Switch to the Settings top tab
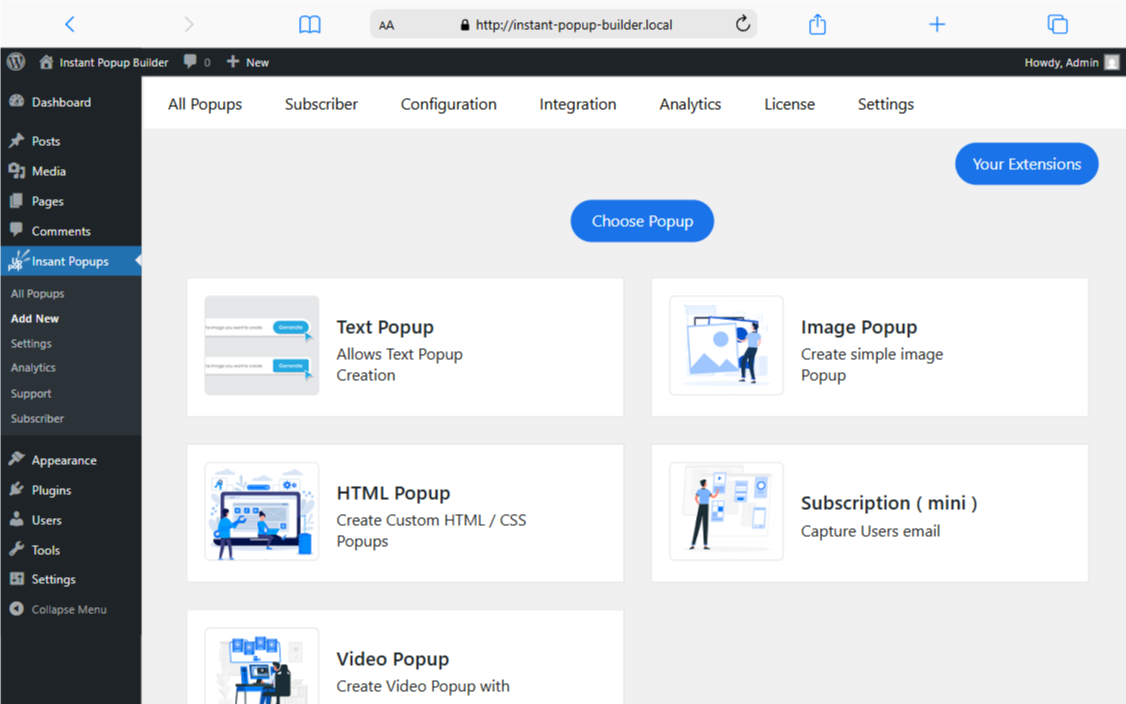The image size is (1126, 704). (885, 104)
